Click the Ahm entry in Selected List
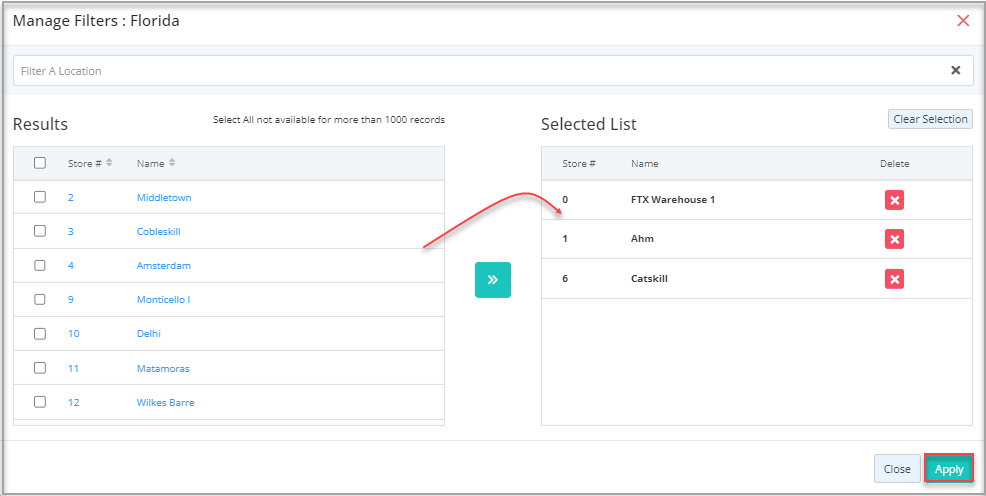The image size is (986, 496). [642, 239]
